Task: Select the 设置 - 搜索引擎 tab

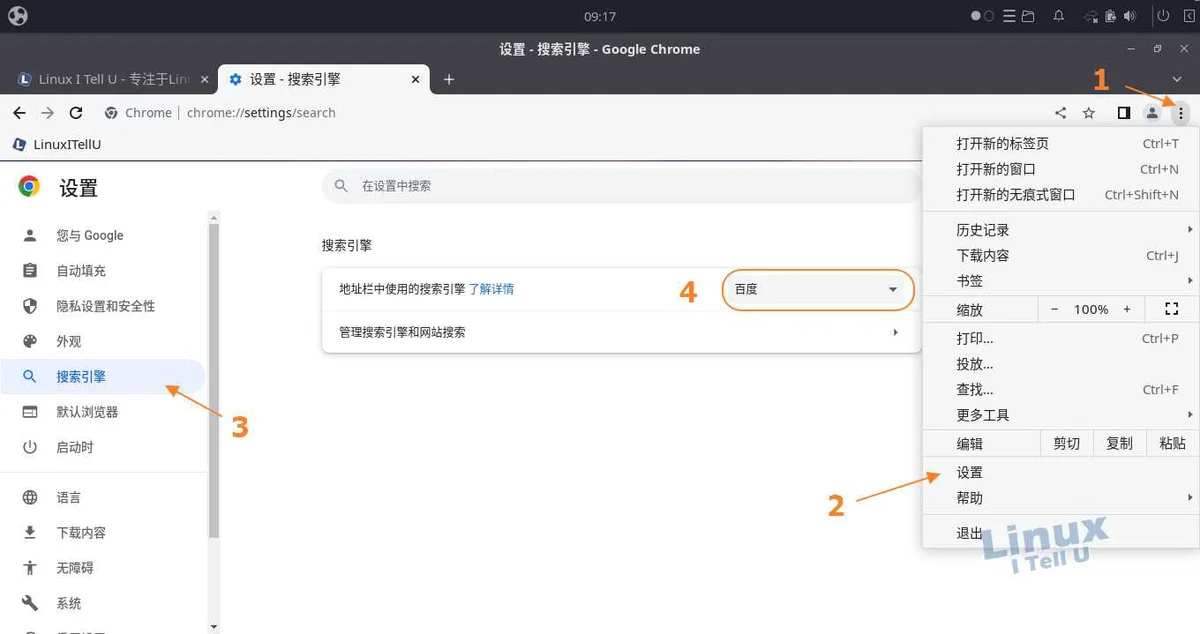Action: [322, 79]
